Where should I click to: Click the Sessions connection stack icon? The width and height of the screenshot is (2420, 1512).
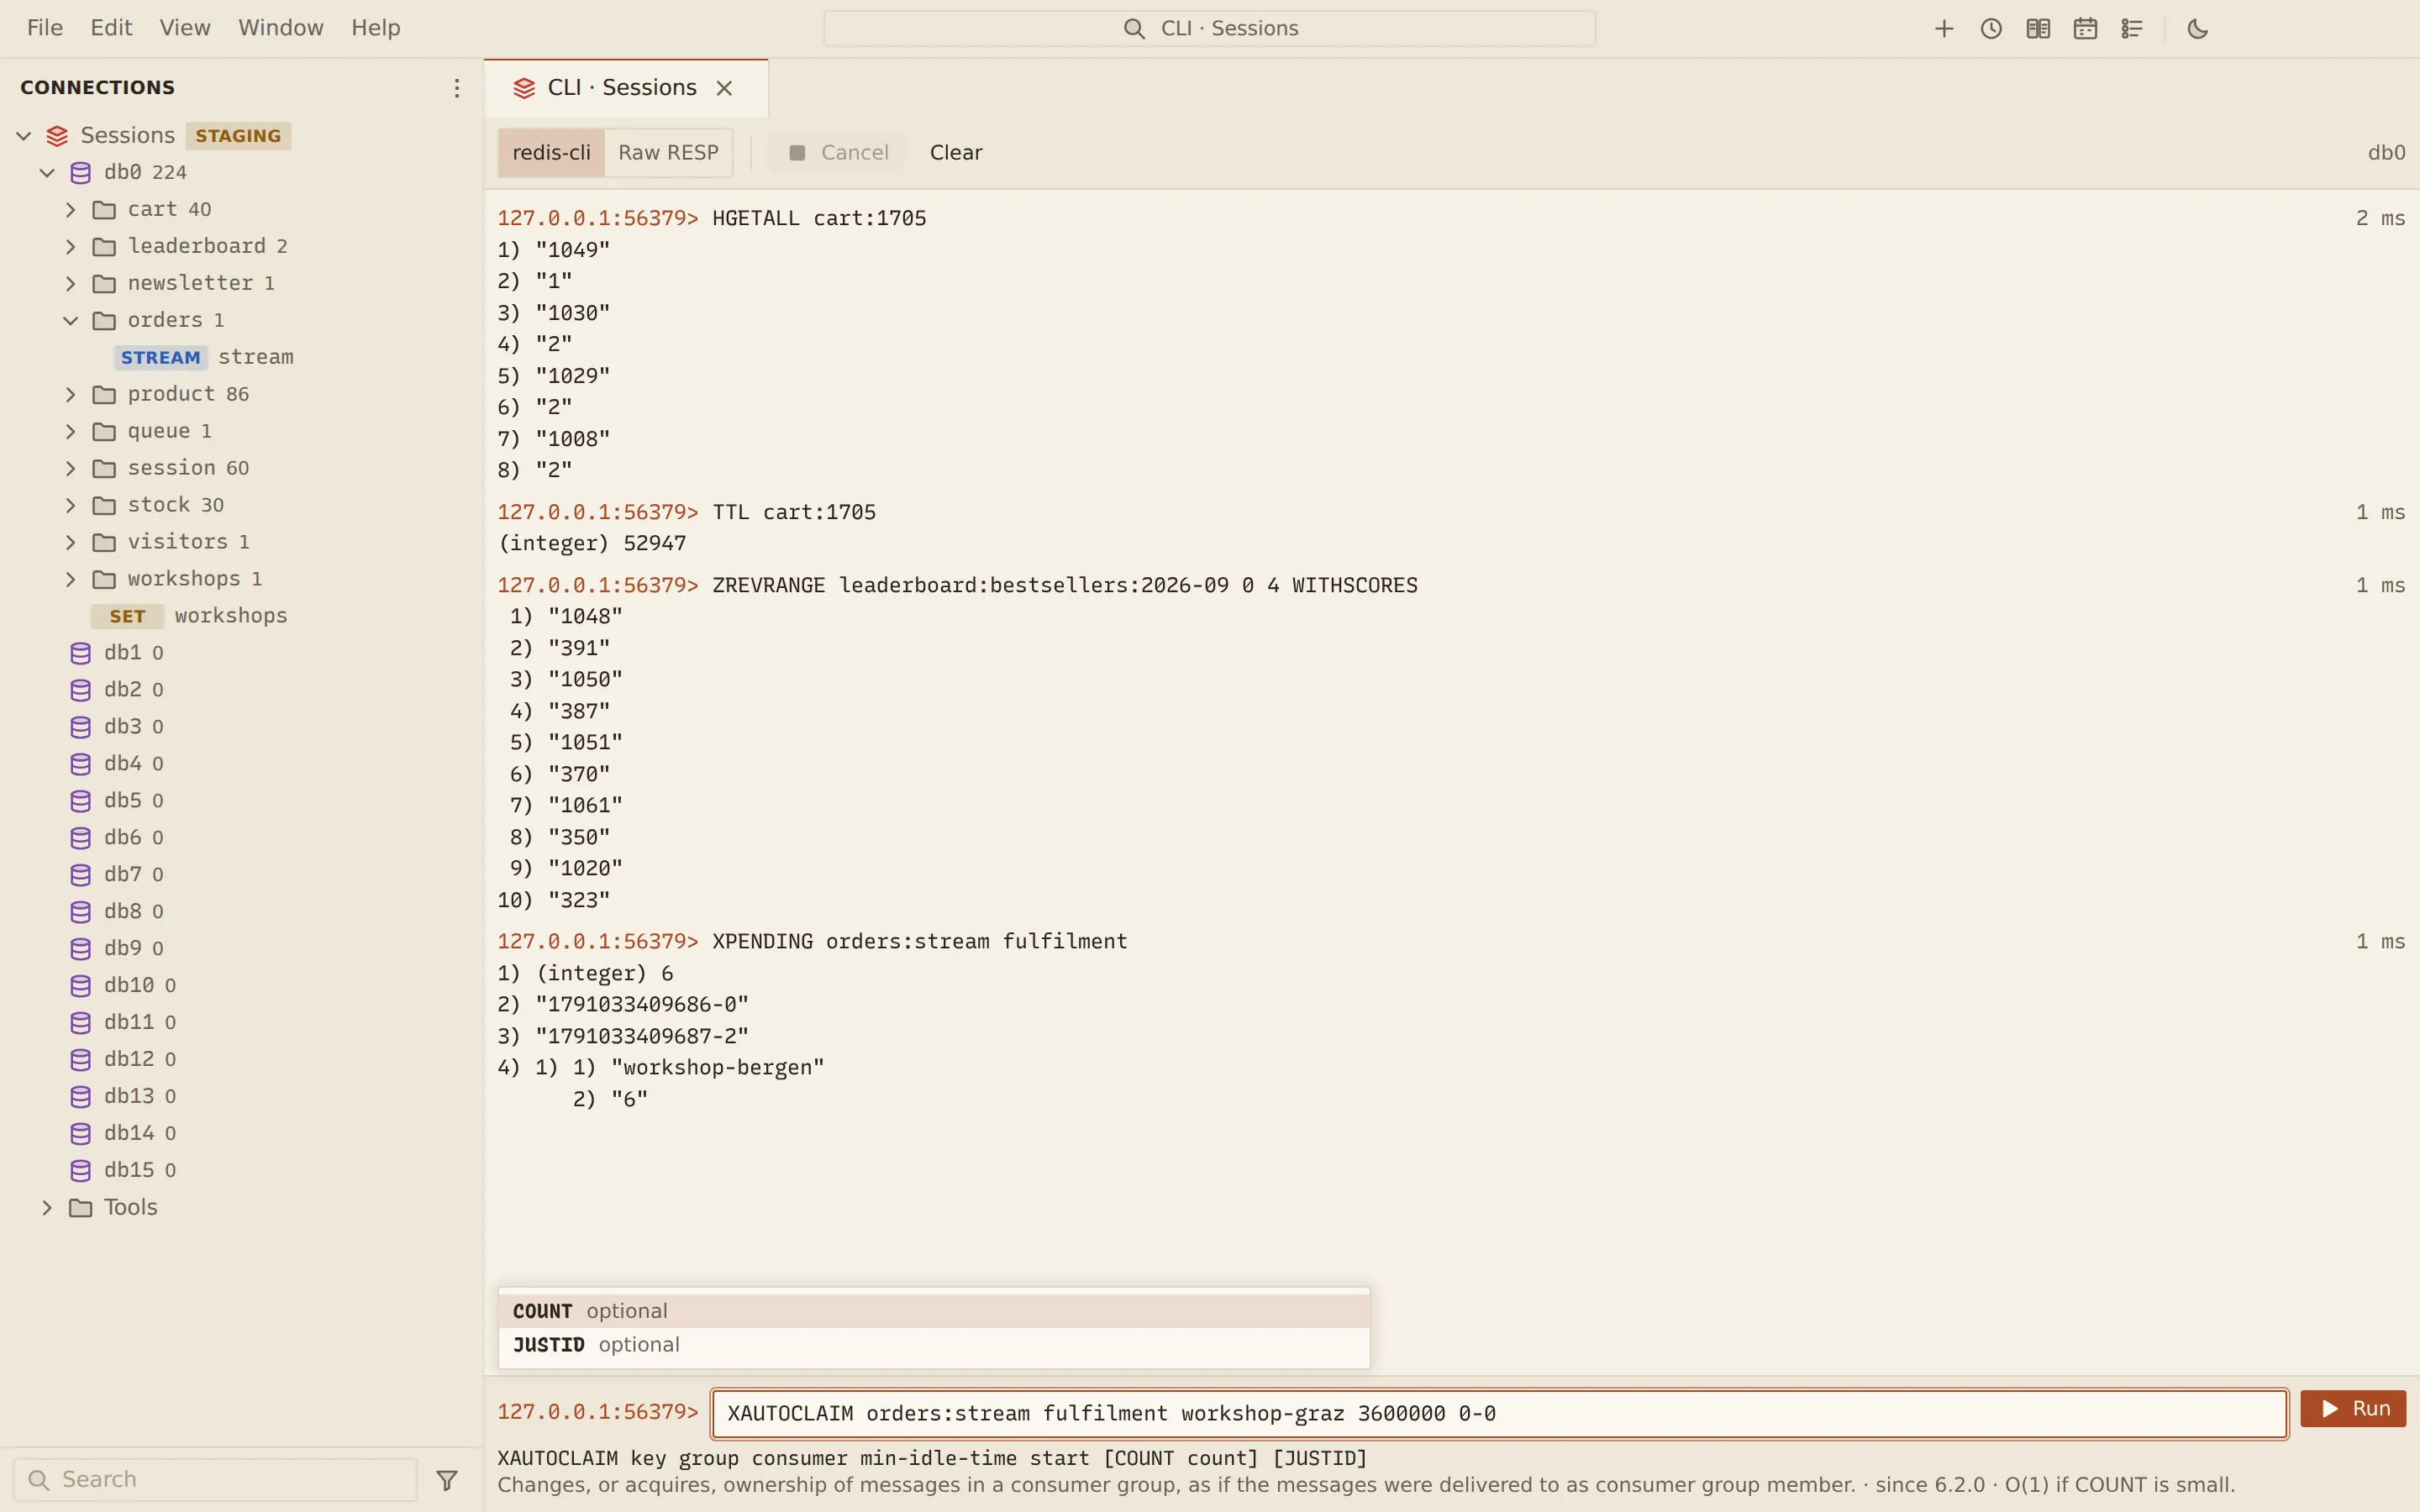57,135
